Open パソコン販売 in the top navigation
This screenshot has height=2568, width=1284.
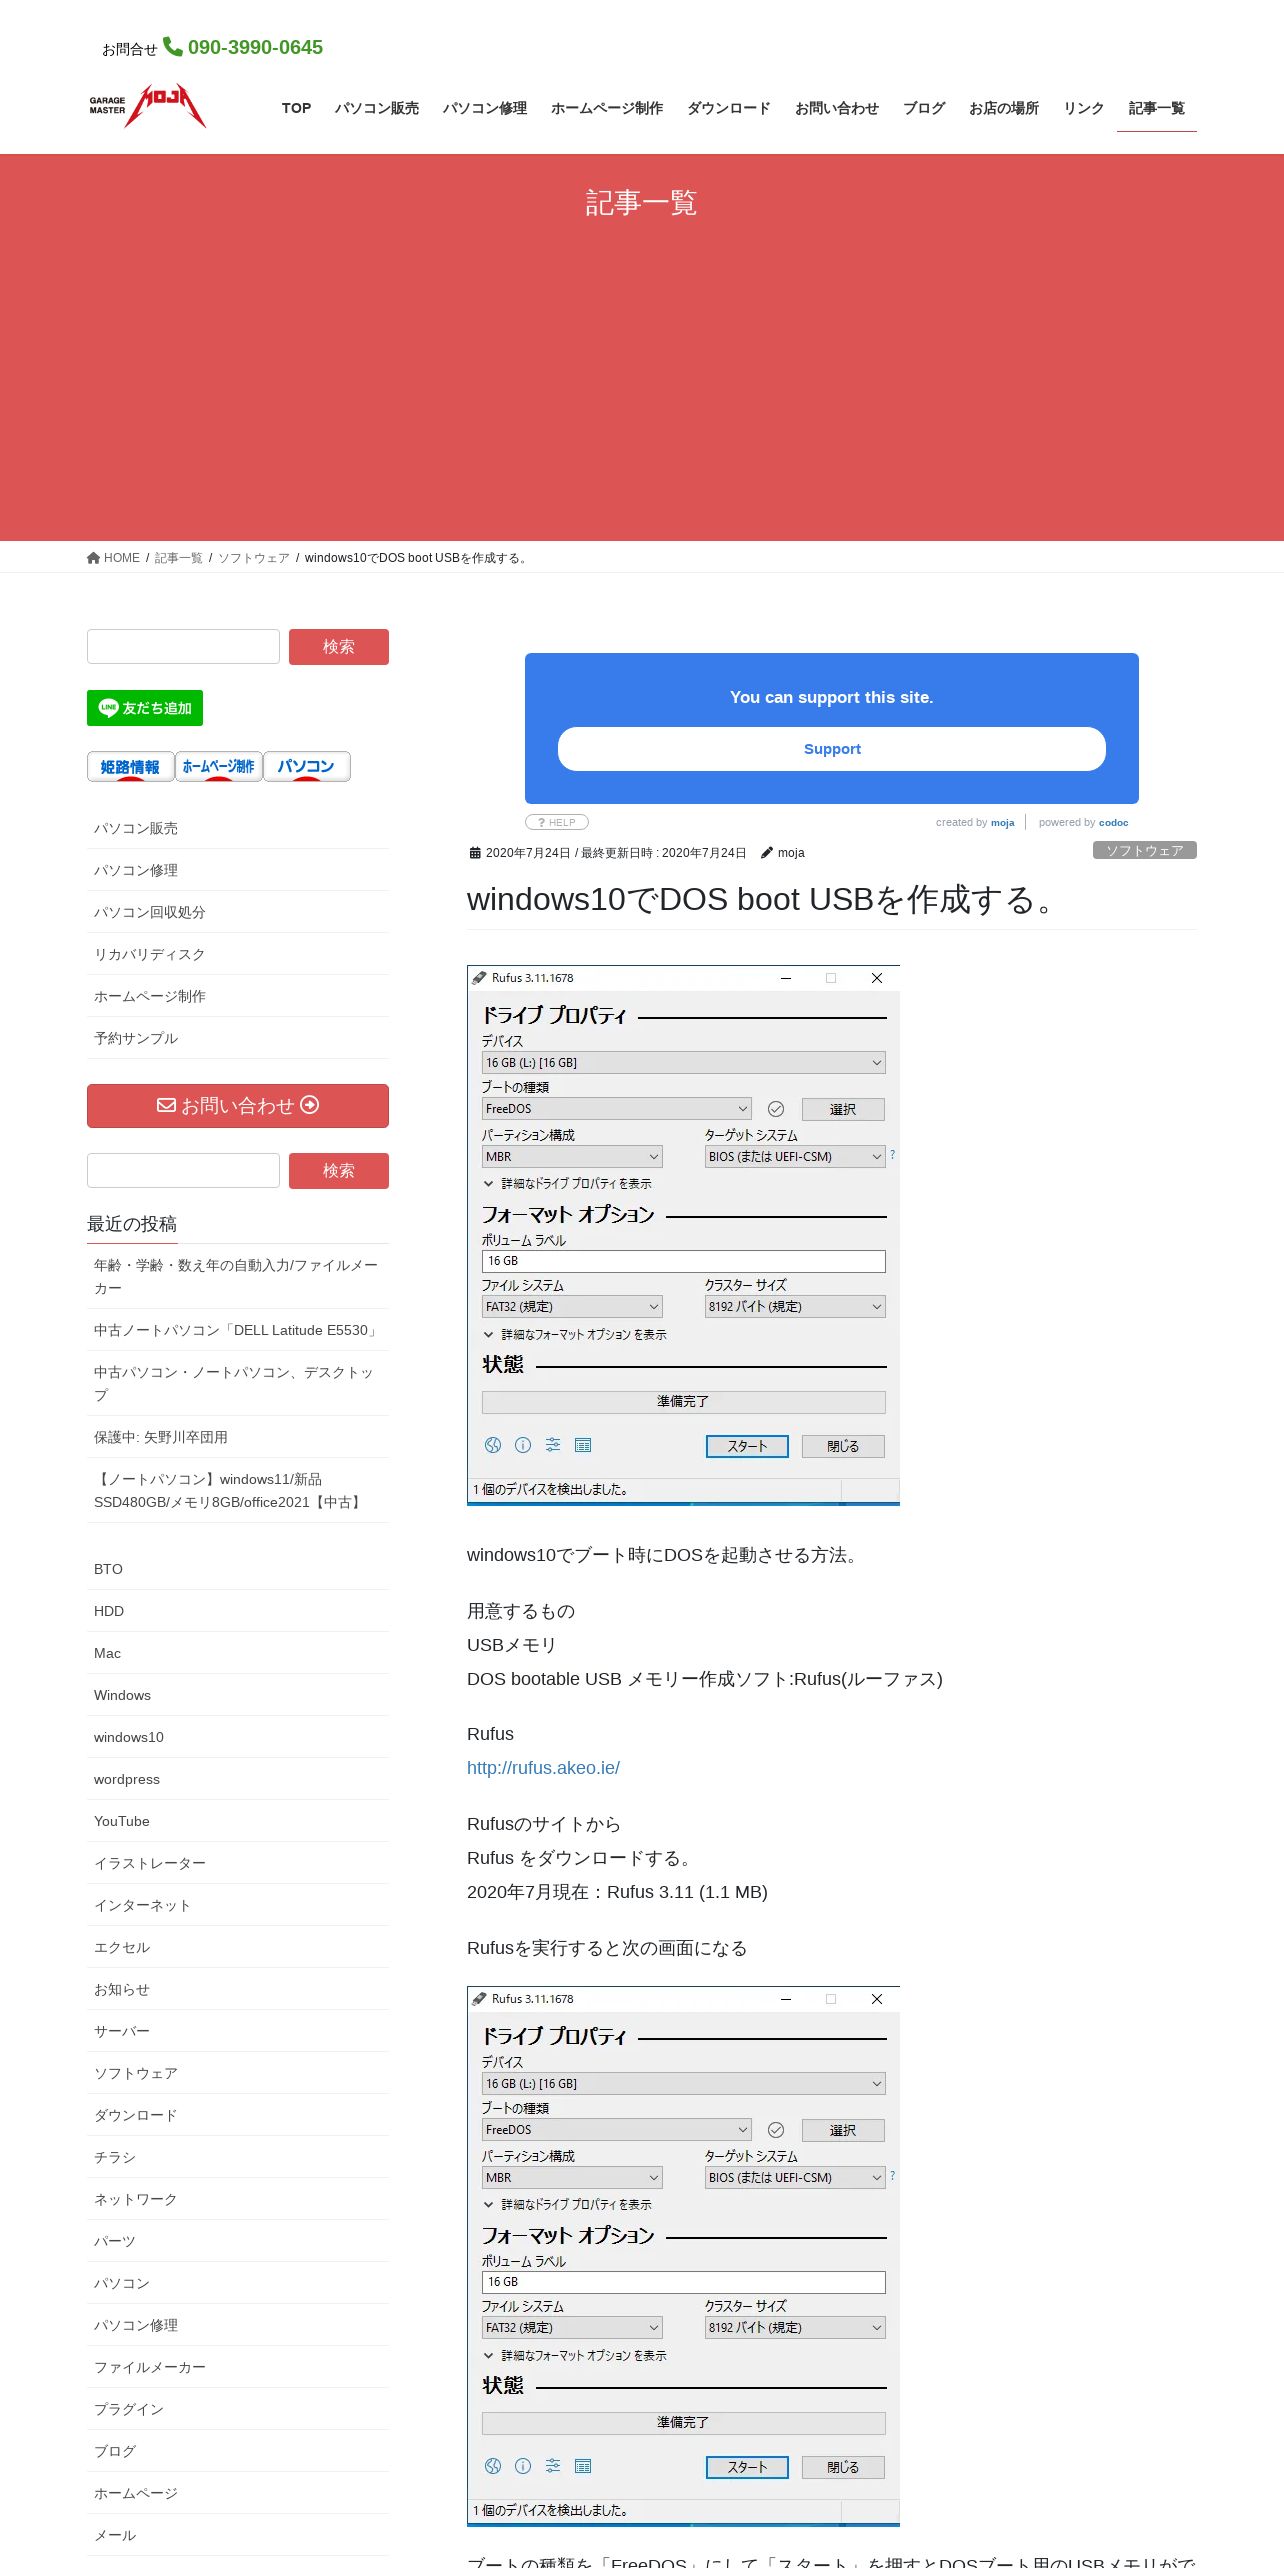tap(377, 108)
